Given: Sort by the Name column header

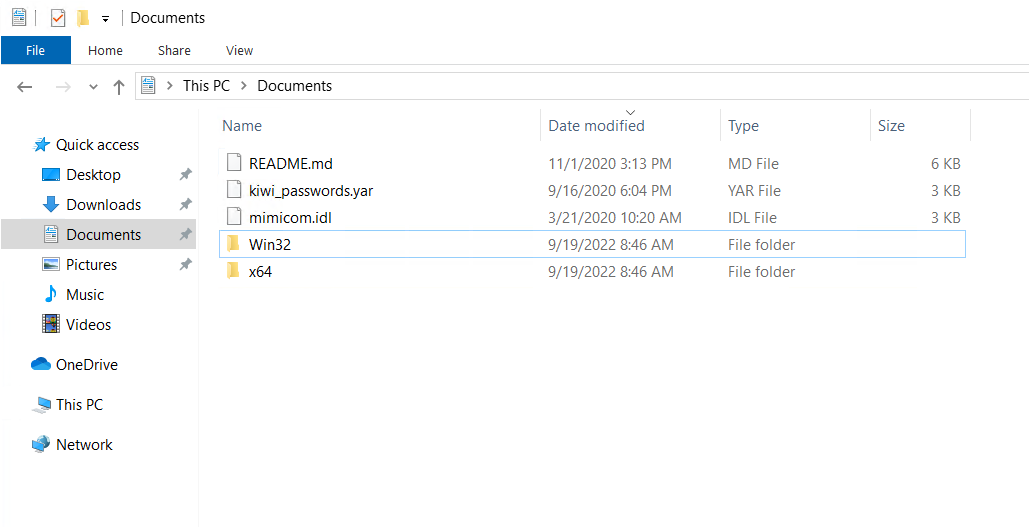Looking at the screenshot, I should pyautogui.click(x=242, y=125).
